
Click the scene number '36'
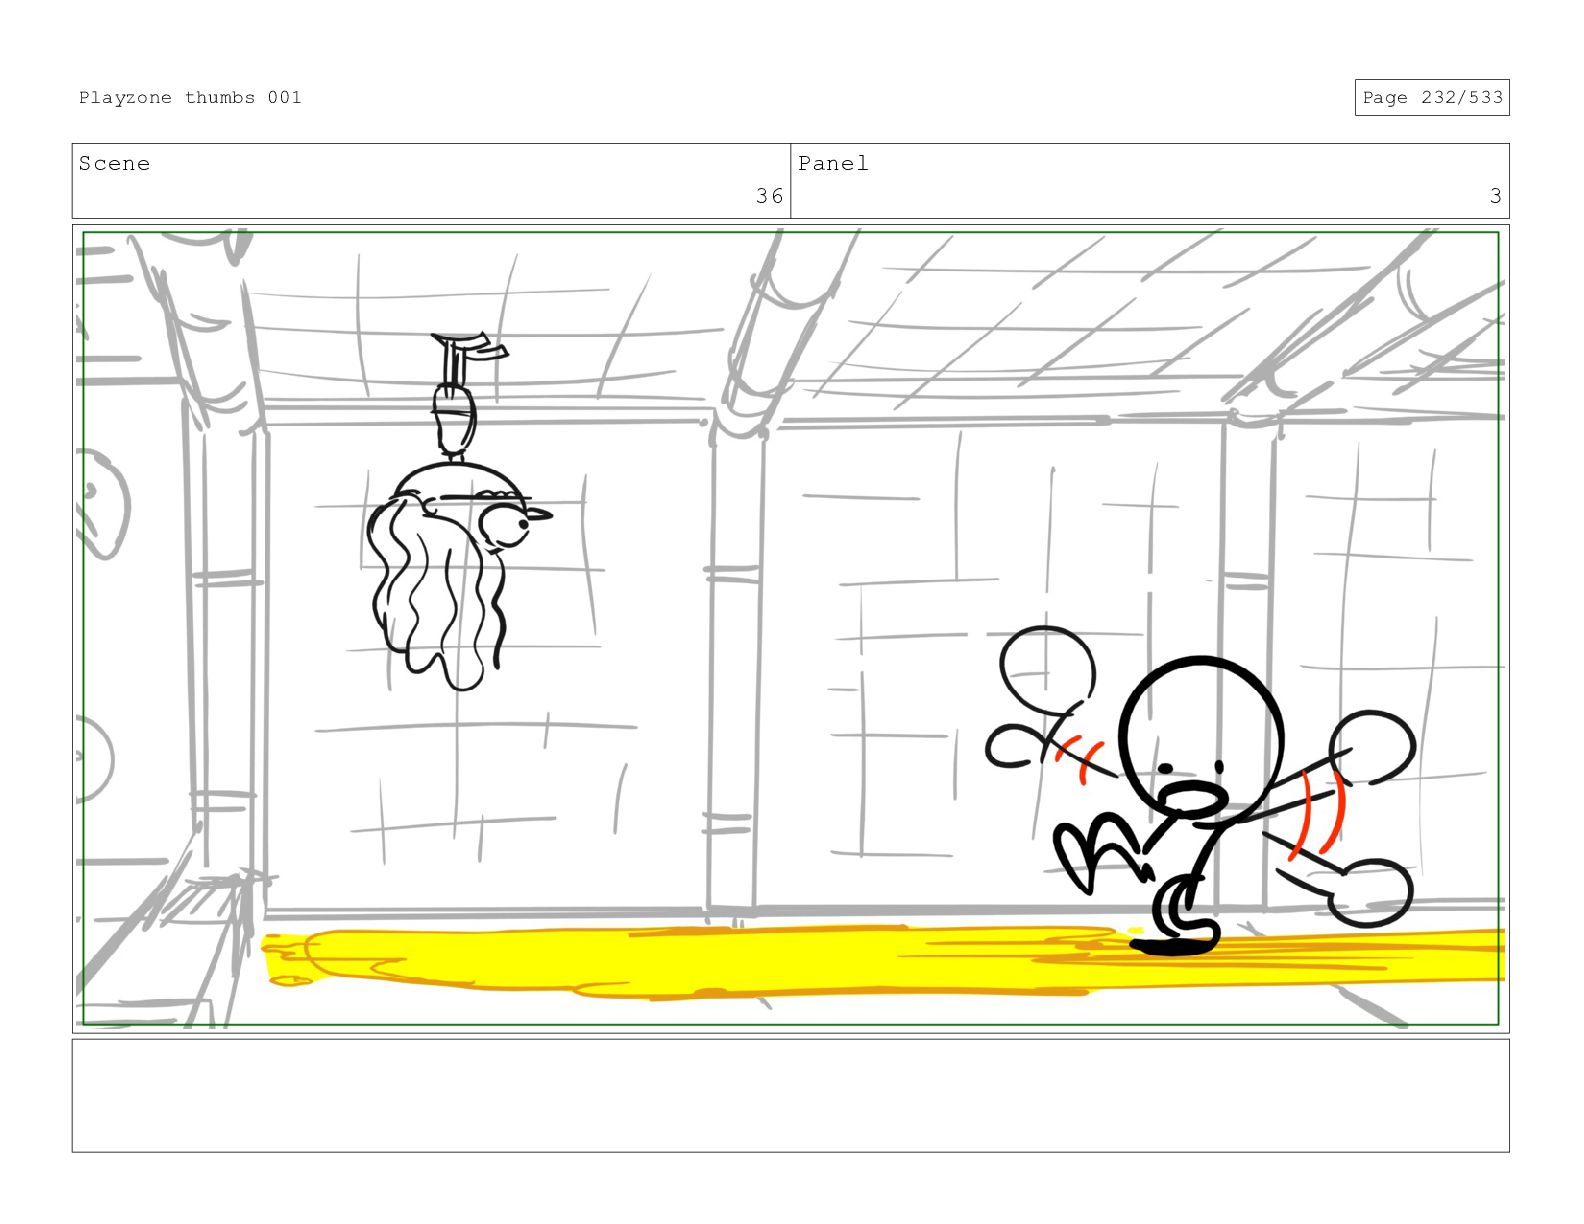click(769, 196)
